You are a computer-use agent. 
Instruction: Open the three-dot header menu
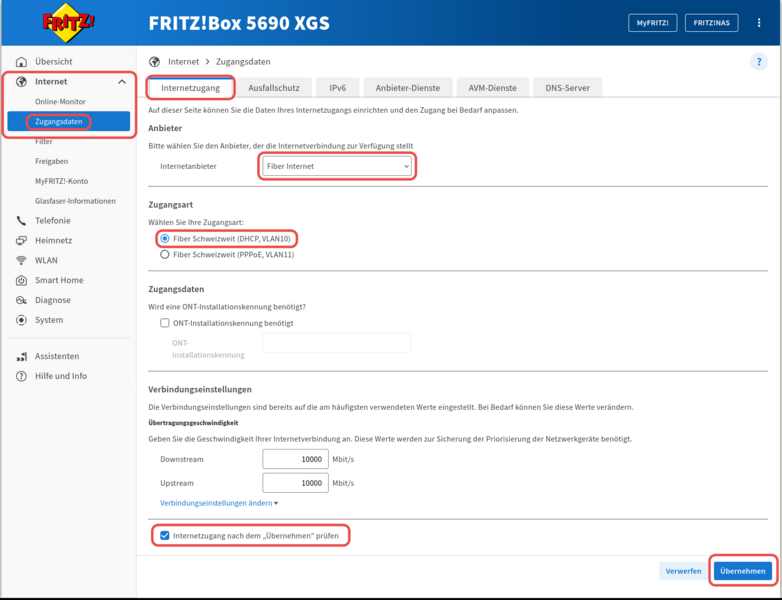pyautogui.click(x=759, y=23)
